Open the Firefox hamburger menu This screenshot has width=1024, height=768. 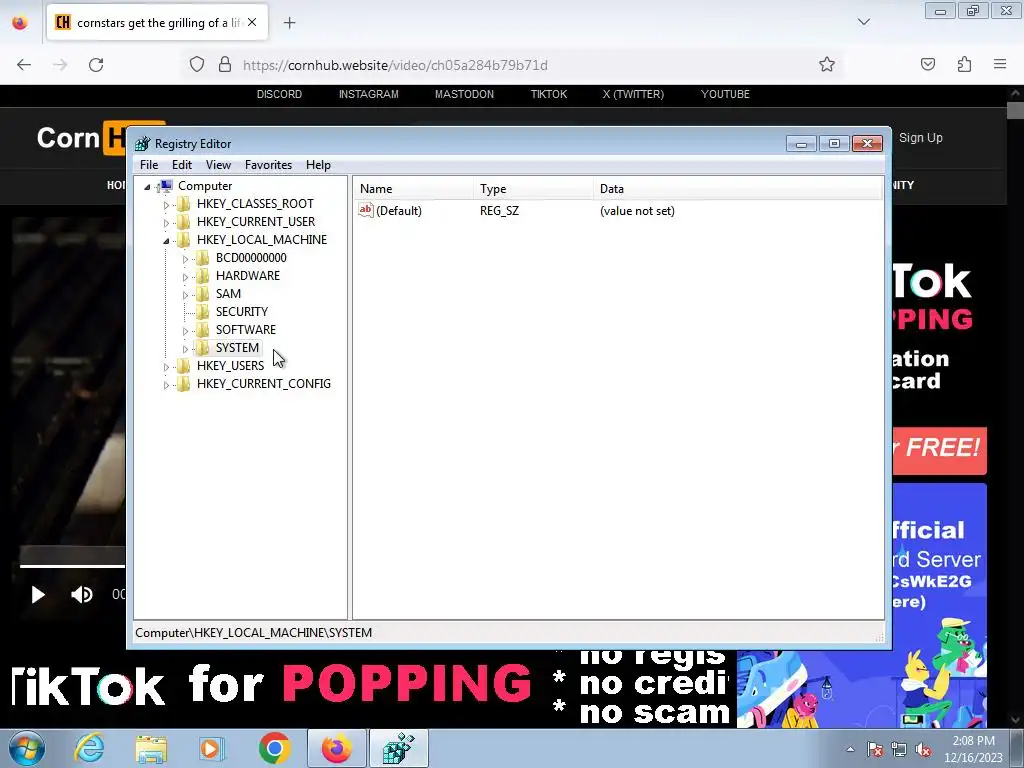(1000, 64)
